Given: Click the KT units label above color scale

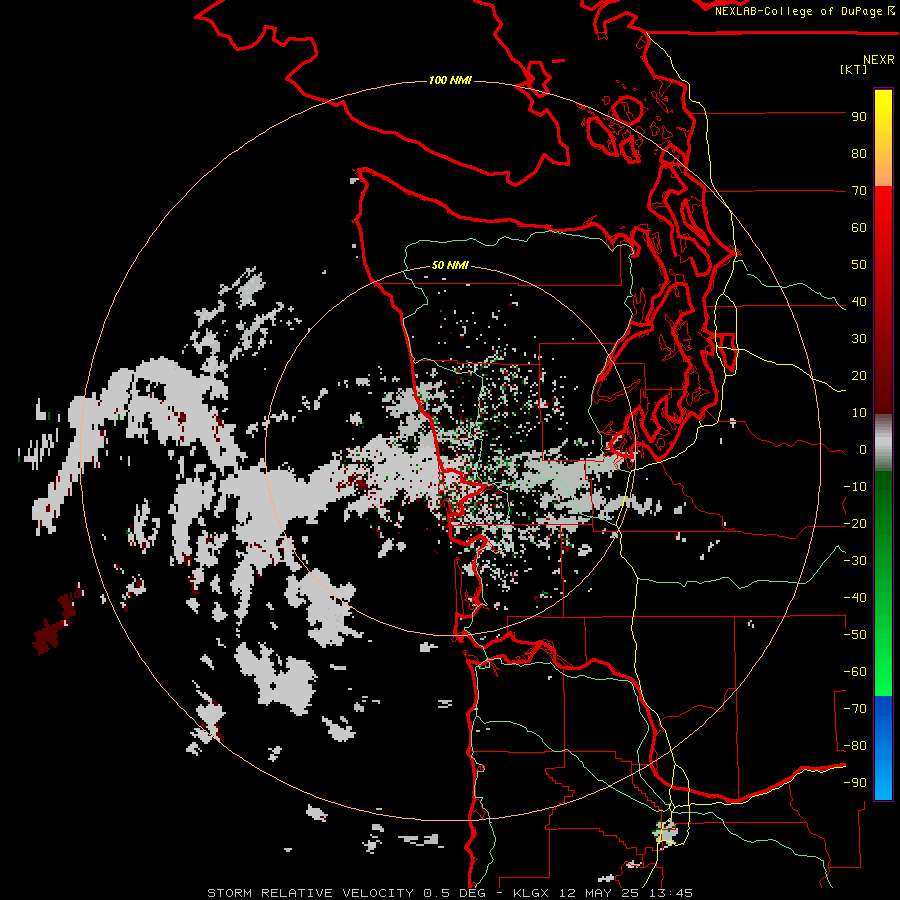Looking at the screenshot, I should pyautogui.click(x=854, y=69).
